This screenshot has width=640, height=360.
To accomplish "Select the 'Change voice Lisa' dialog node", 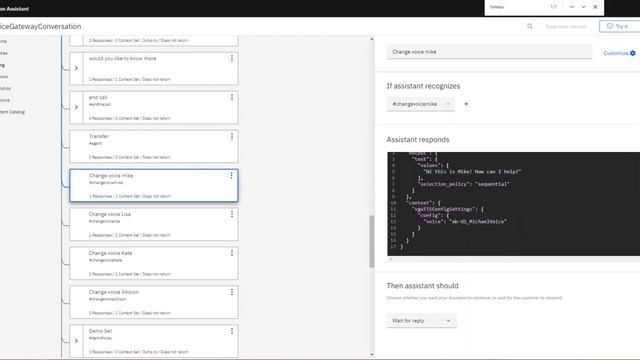I will tap(154, 224).
